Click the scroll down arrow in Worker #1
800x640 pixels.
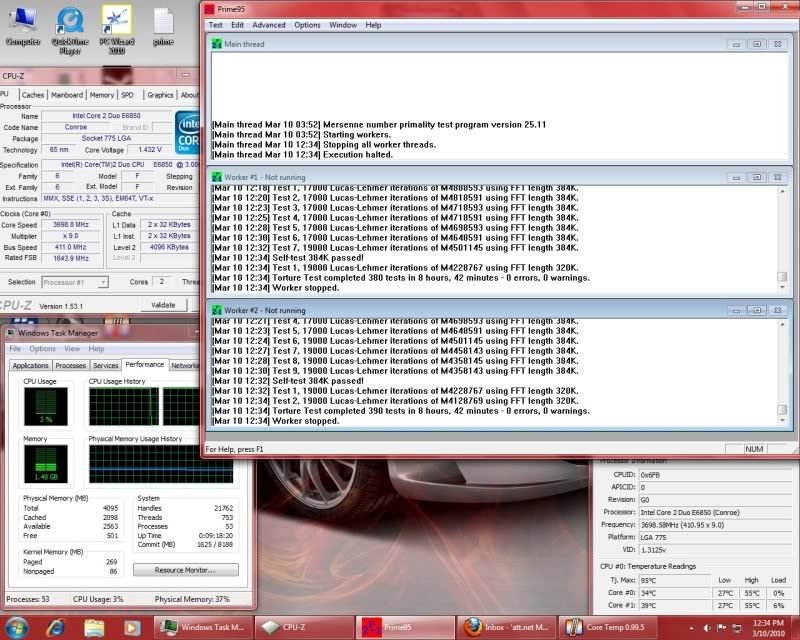coord(782,287)
